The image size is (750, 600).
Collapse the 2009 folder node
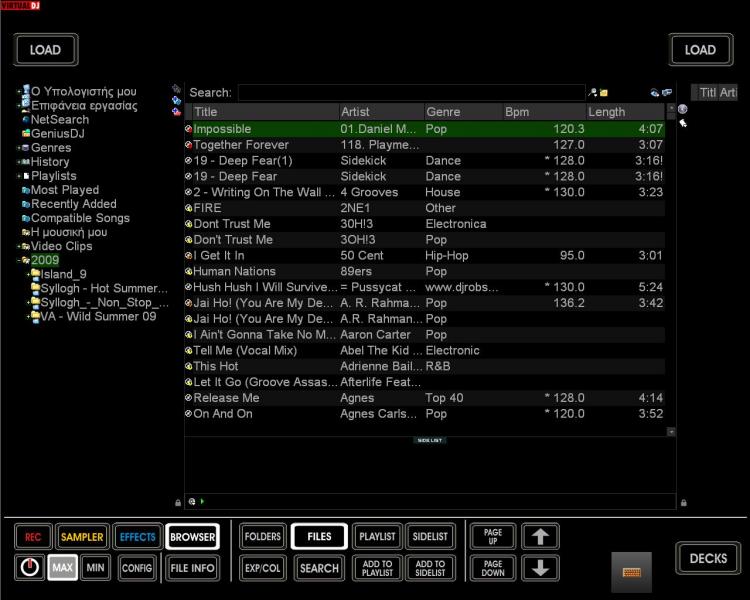(x=19, y=260)
